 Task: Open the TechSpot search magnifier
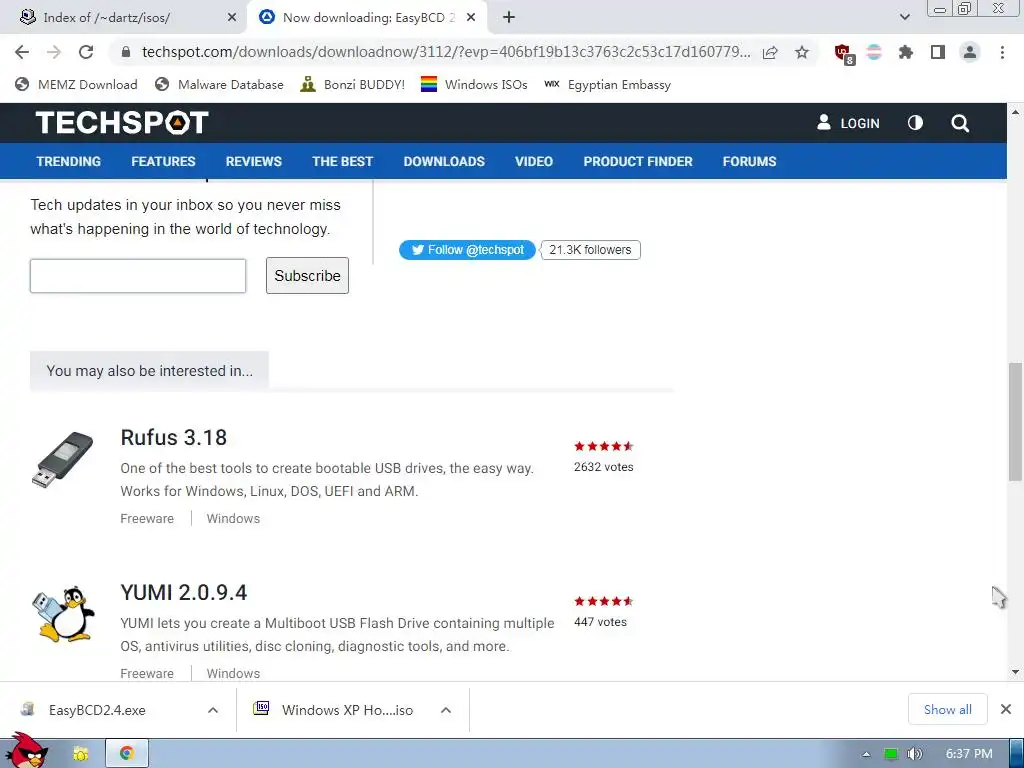point(960,123)
